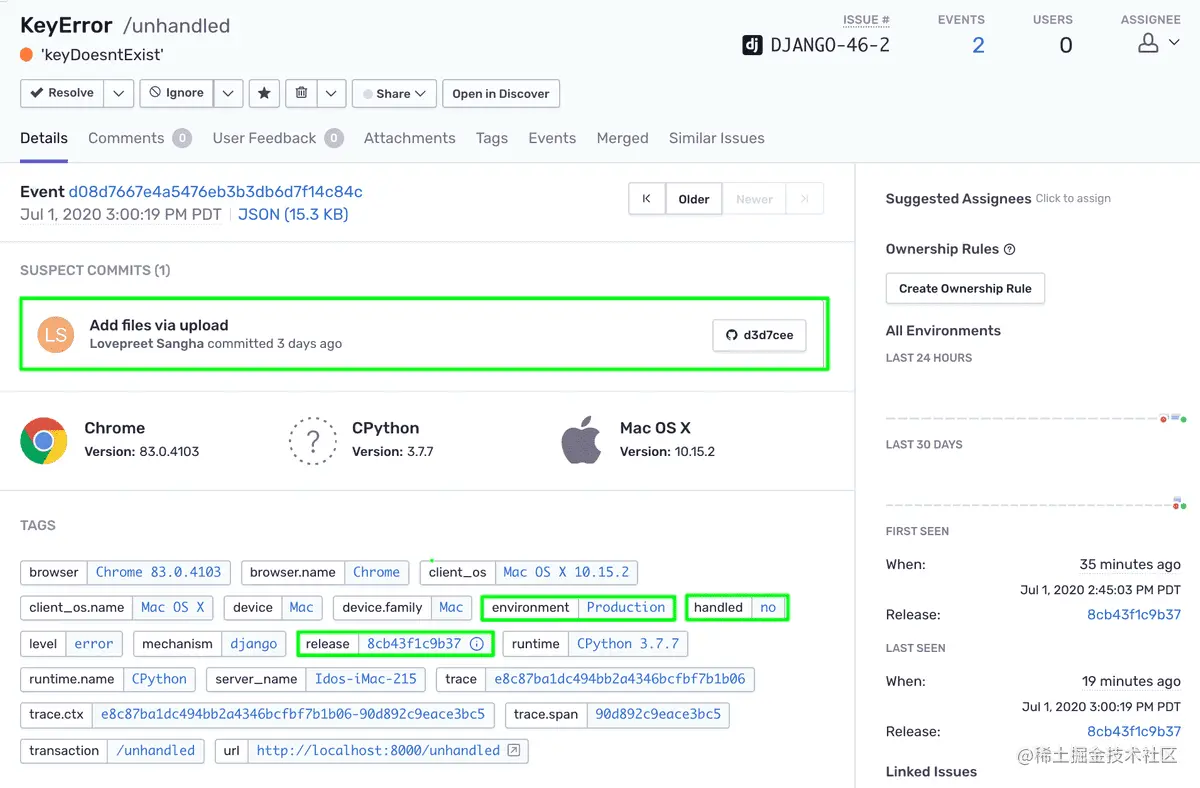This screenshot has width=1200, height=788.
Task: Open the Share dropdown
Action: [394, 93]
